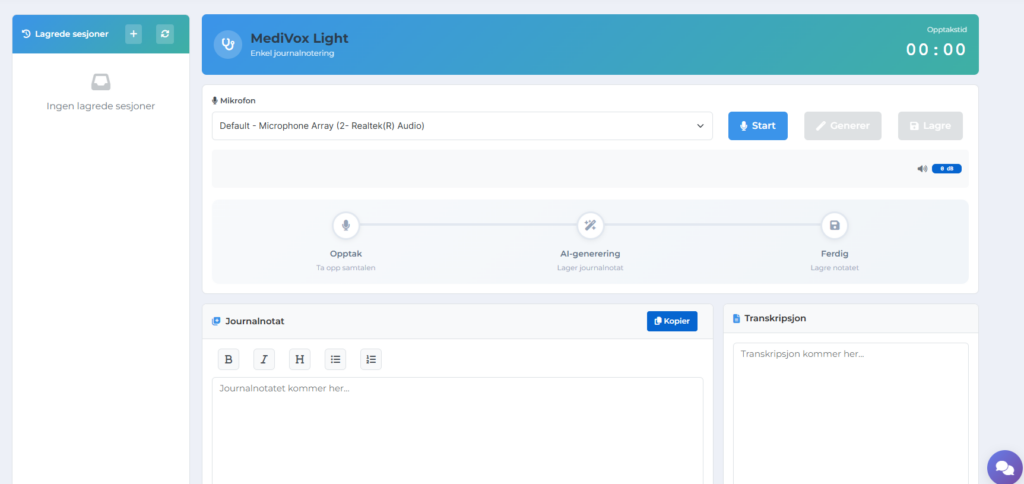Open the Mikrofon device dropdown
The image size is (1024, 484).
(x=462, y=126)
